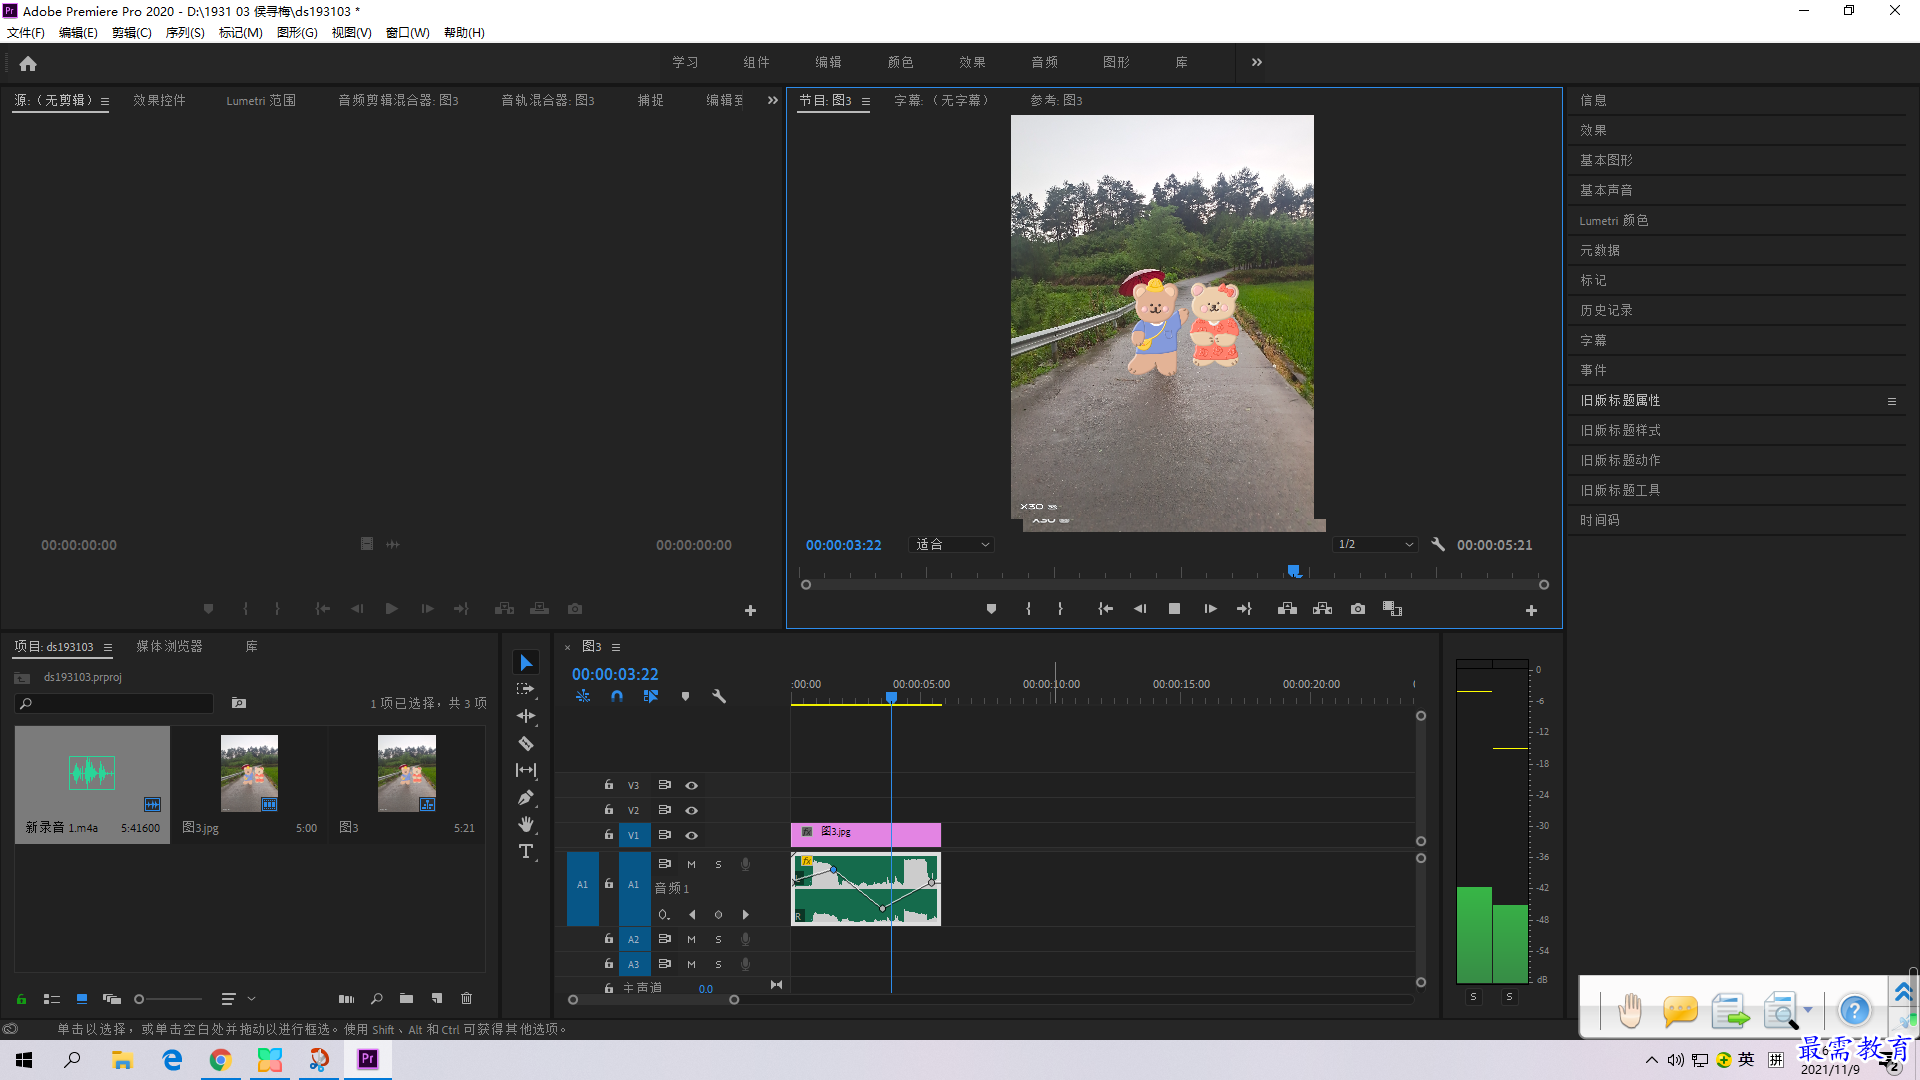Open 节目: 图3 panel menu
Image resolution: width=1920 pixels, height=1080 pixels.
866,101
